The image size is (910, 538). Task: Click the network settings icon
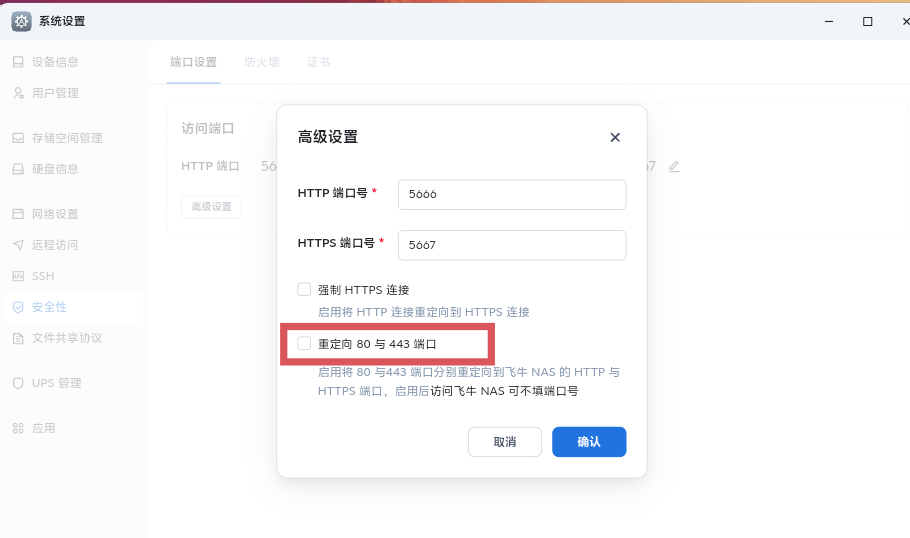tap(17, 214)
